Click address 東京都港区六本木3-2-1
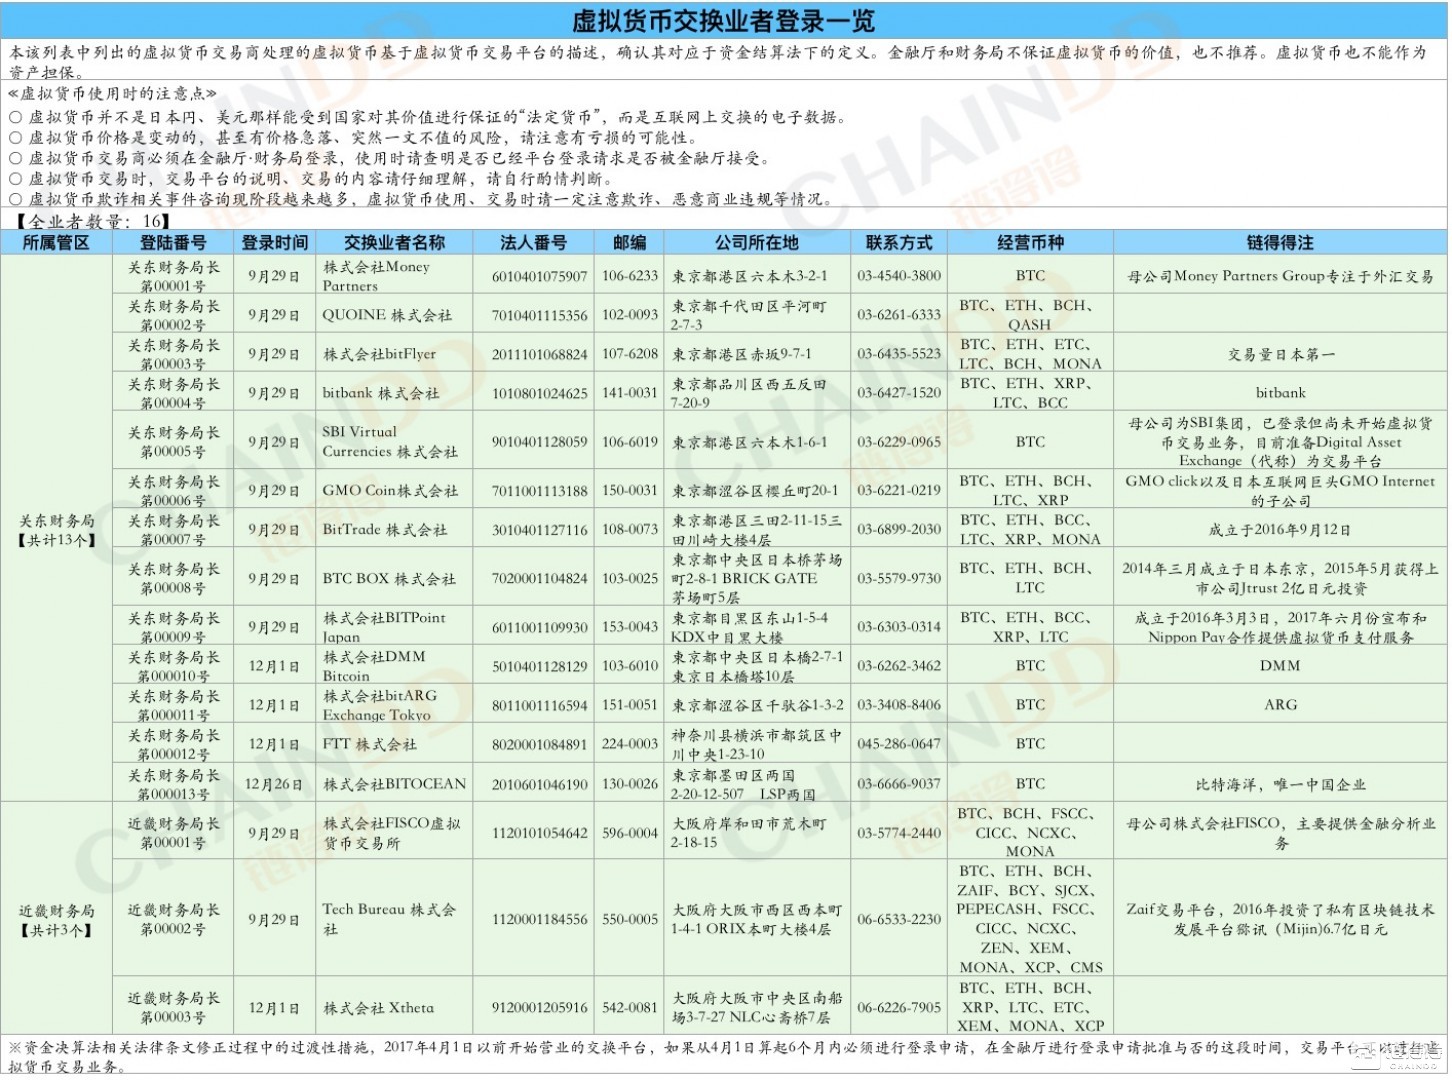The image size is (1452, 1080). [x=750, y=276]
